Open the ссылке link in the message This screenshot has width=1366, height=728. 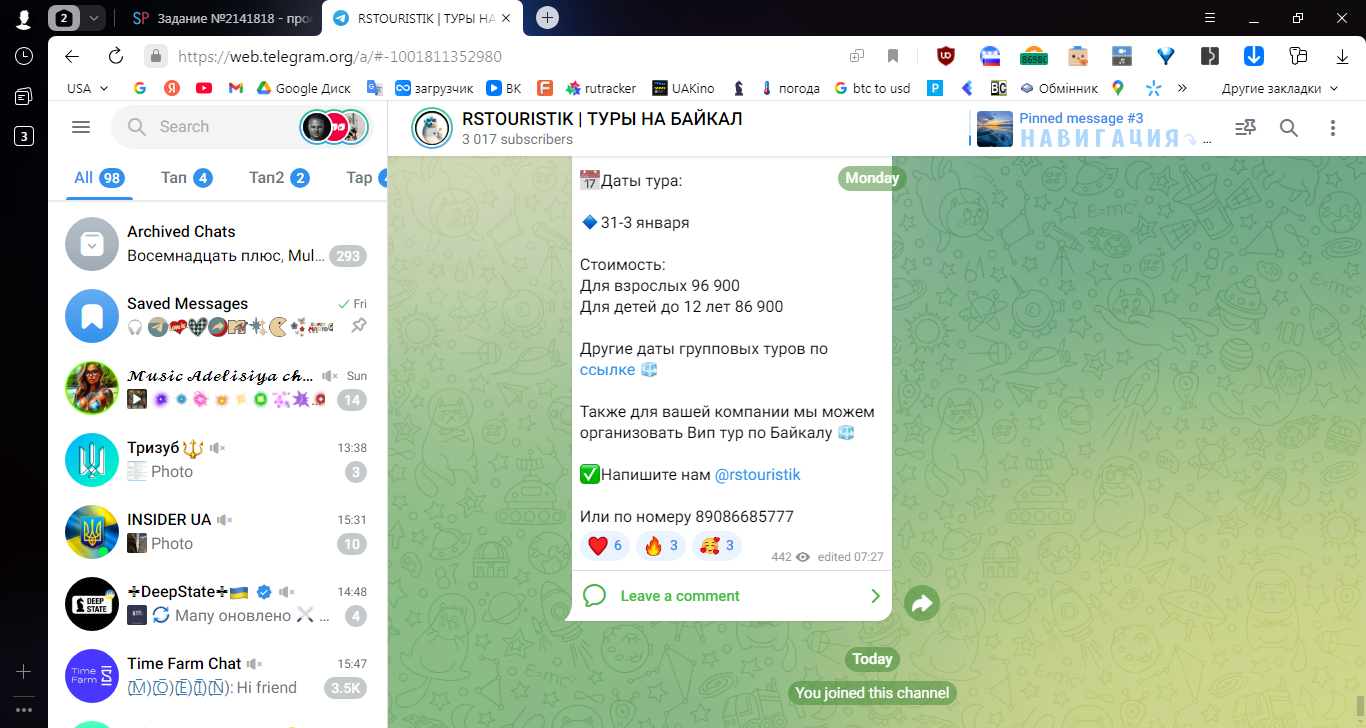point(608,370)
